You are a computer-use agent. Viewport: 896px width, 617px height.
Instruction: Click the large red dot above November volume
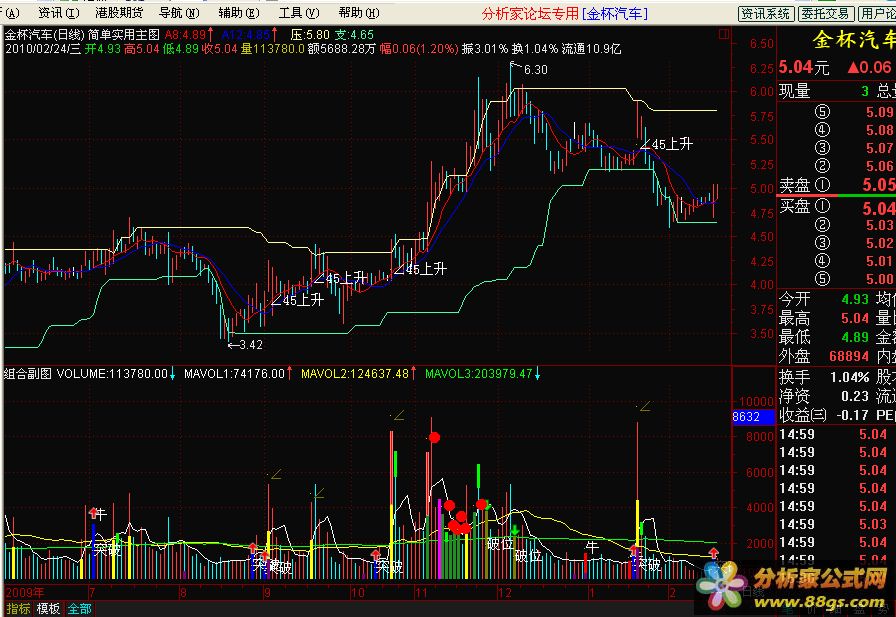(x=434, y=438)
